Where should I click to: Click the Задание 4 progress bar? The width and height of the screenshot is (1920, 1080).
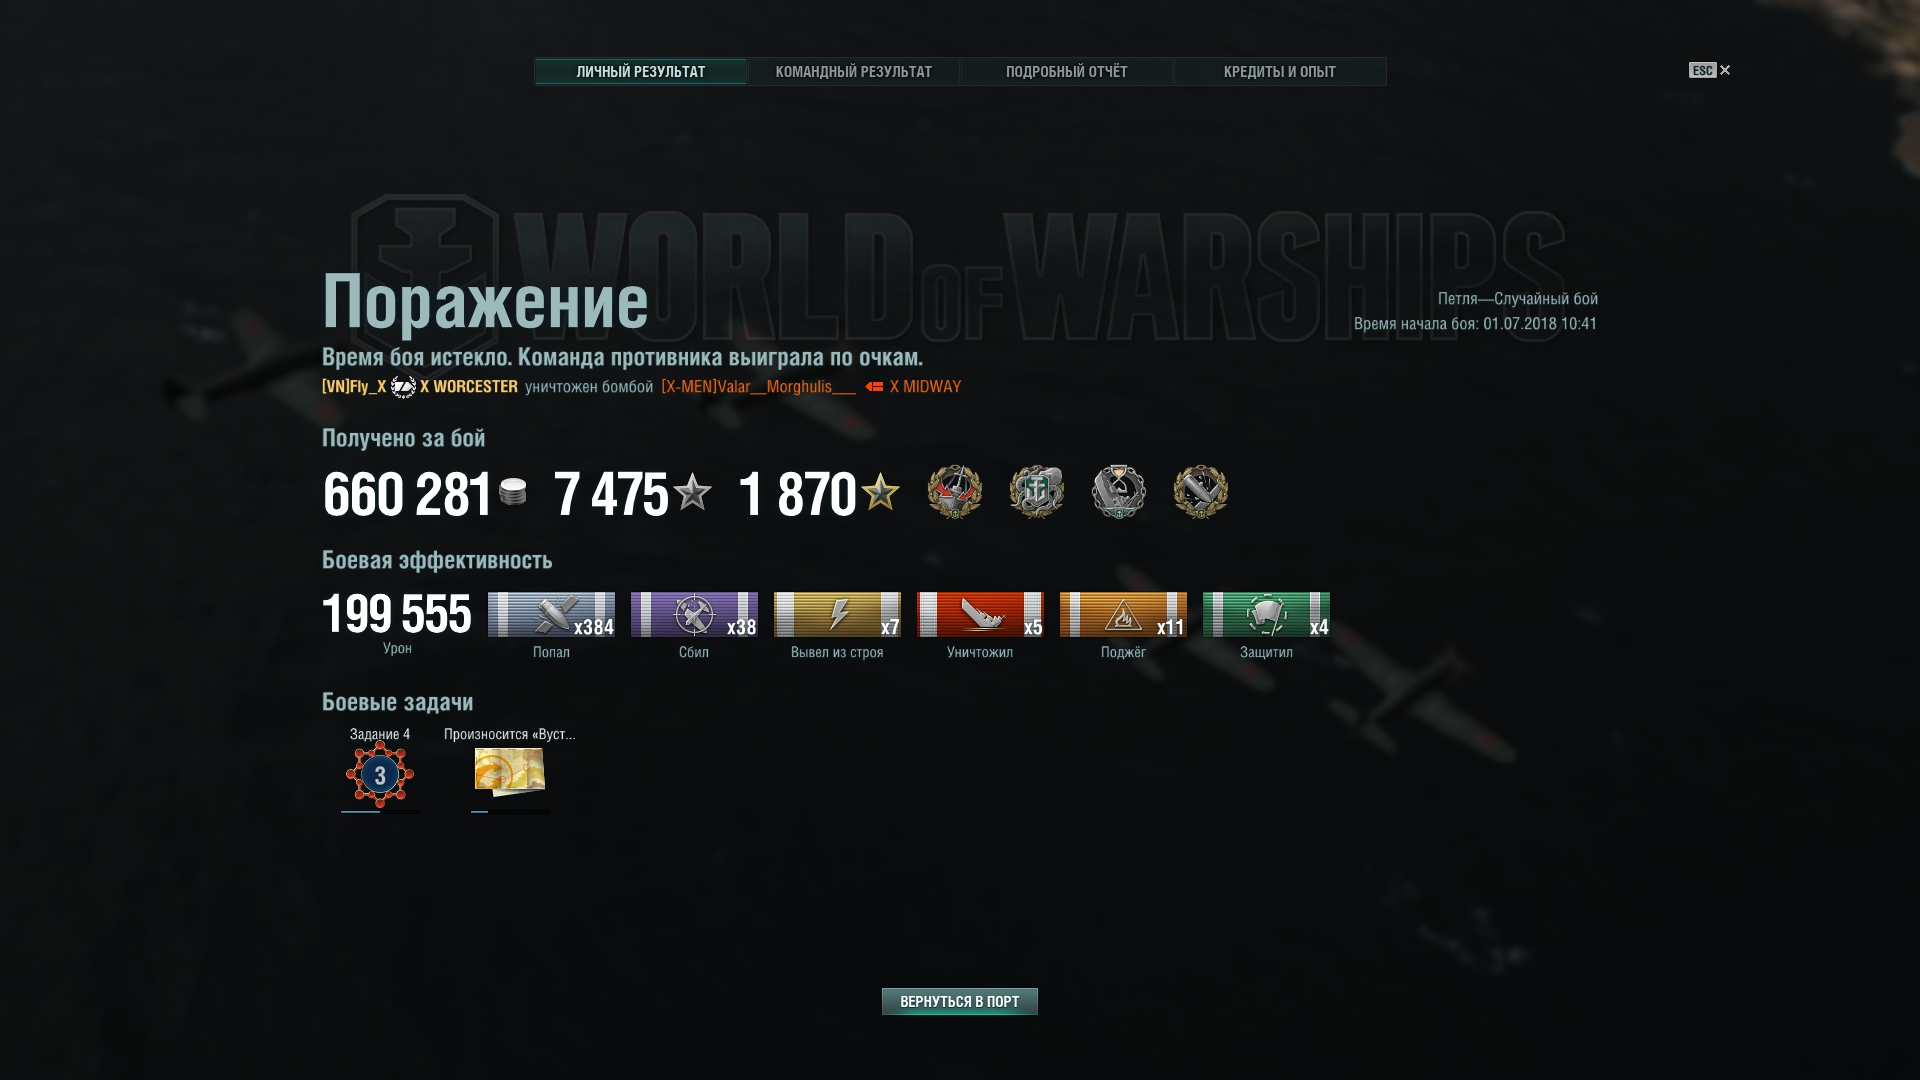pos(380,812)
